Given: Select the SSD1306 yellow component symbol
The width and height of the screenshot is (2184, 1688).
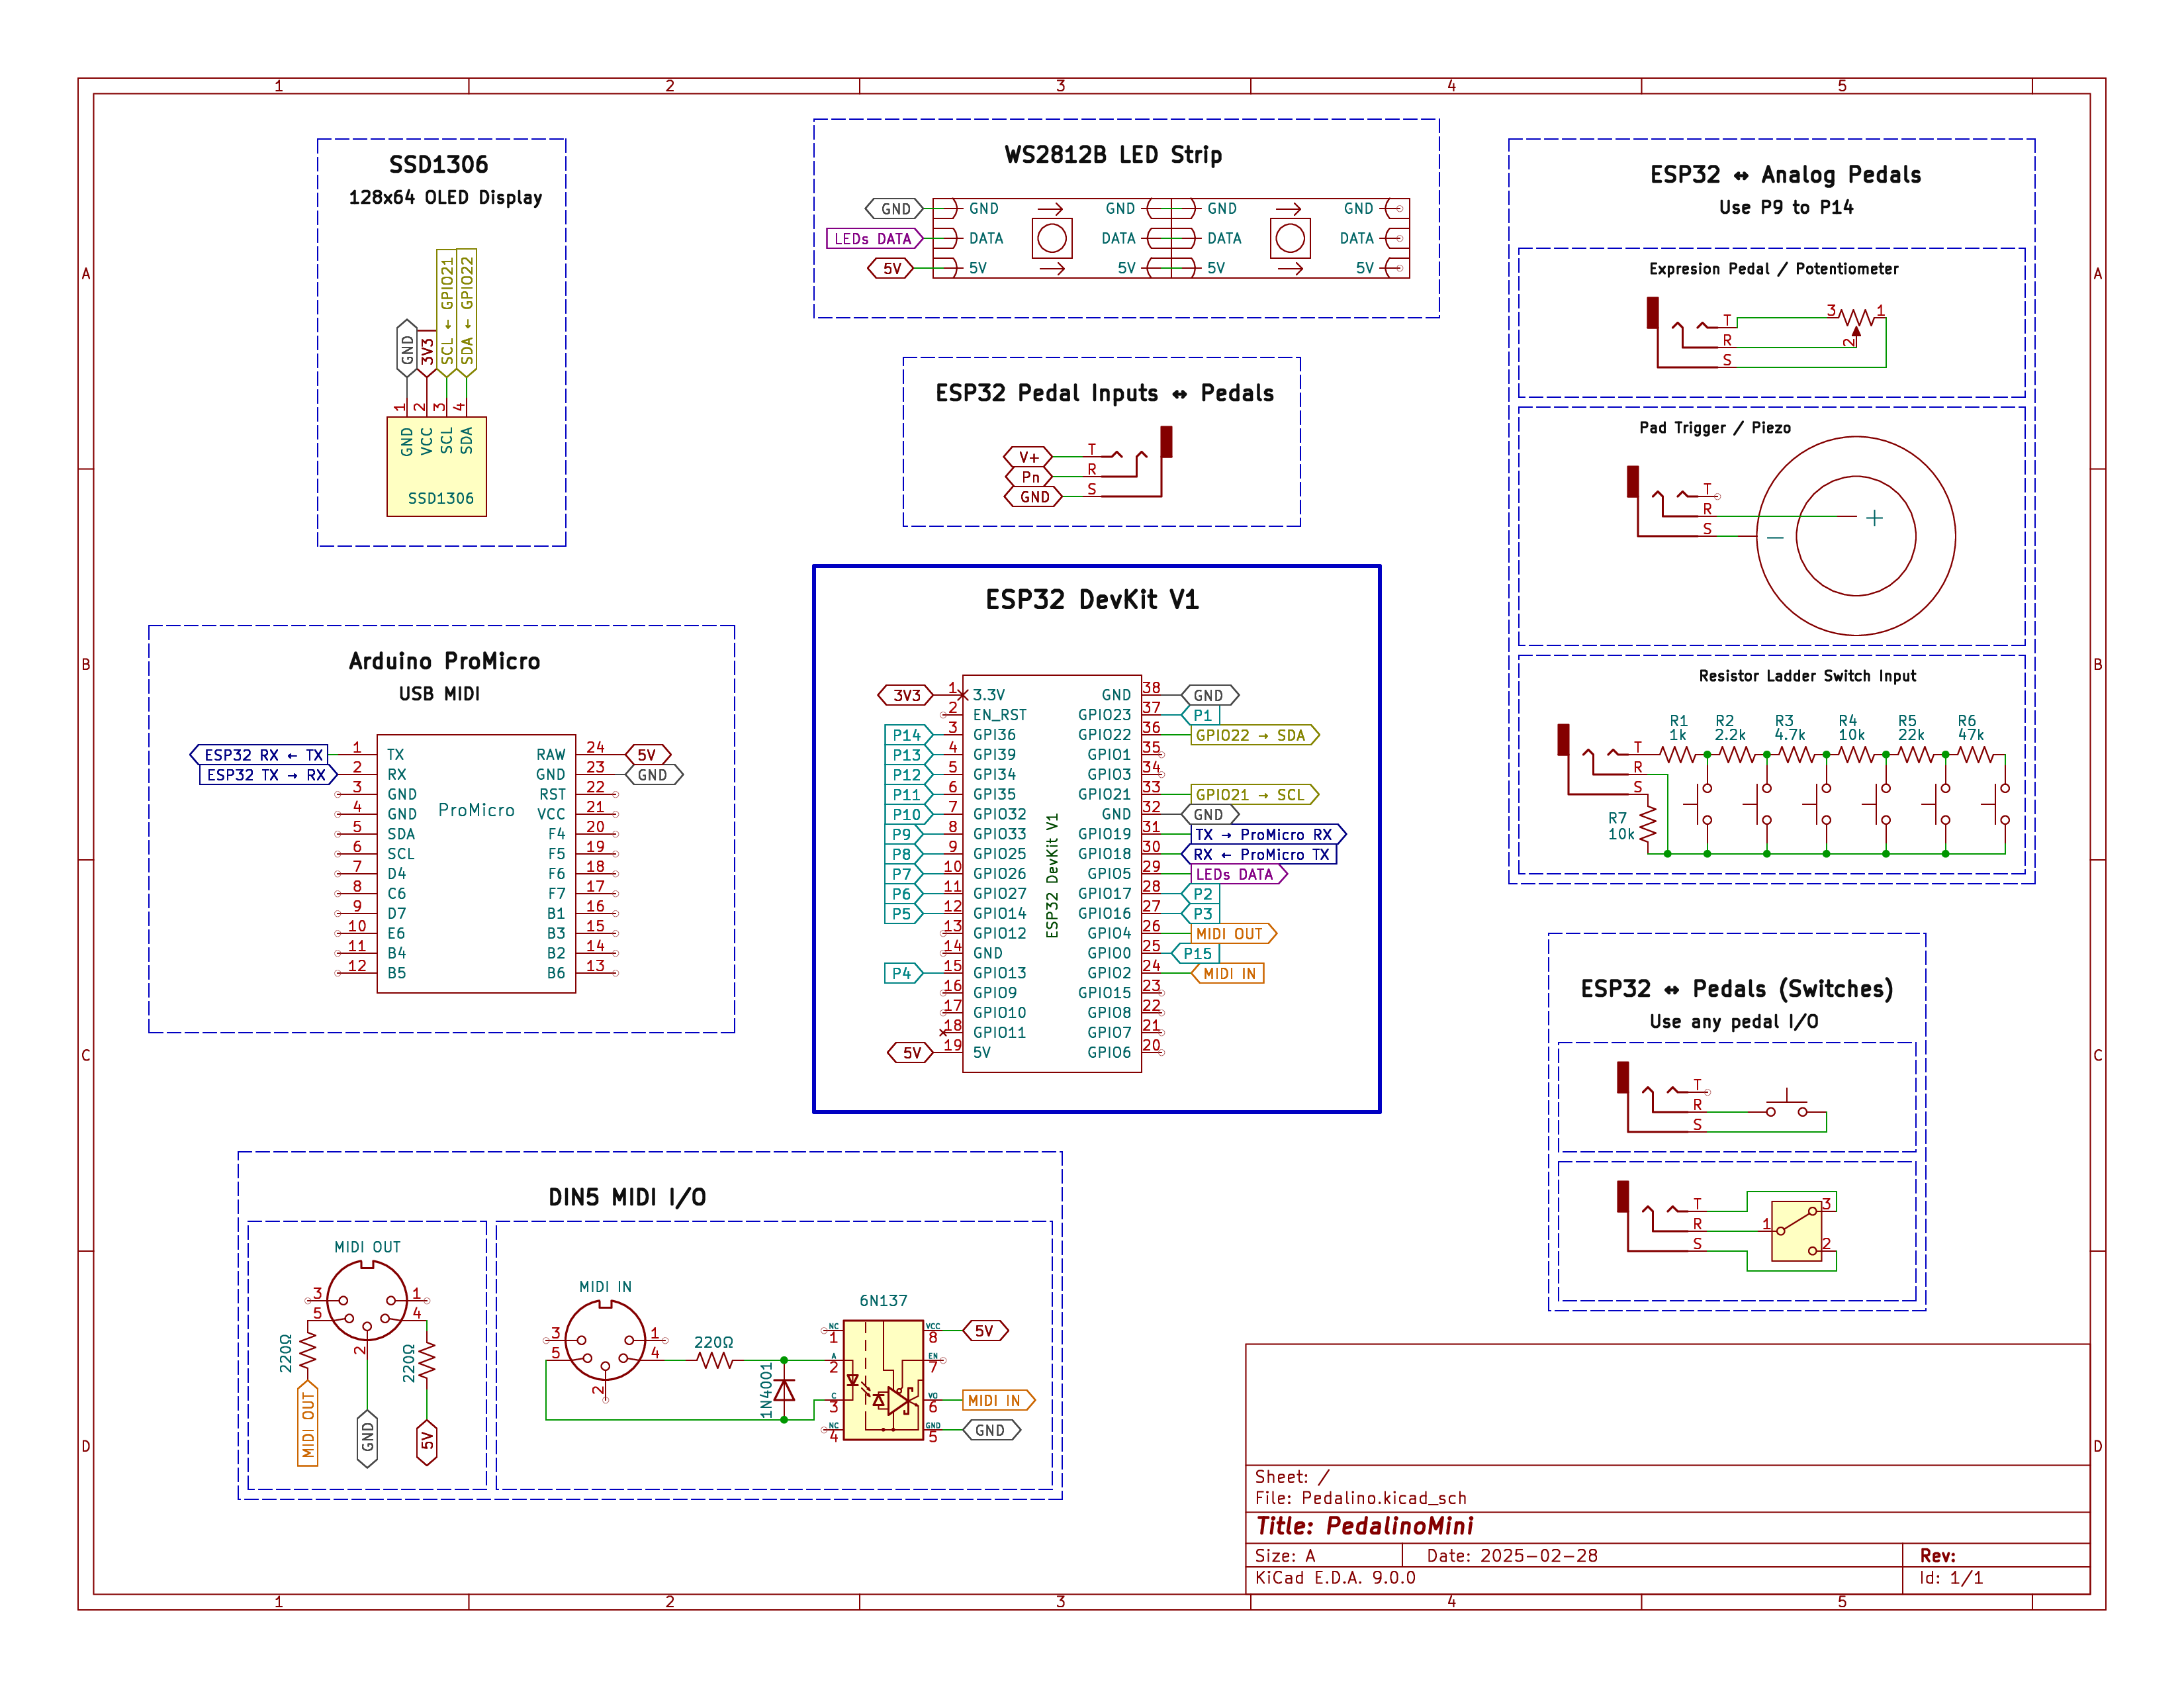Looking at the screenshot, I should click(x=436, y=466).
